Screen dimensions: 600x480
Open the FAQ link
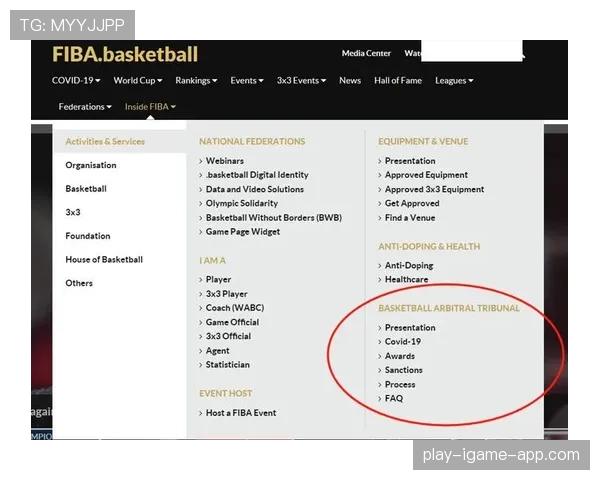[394, 398]
